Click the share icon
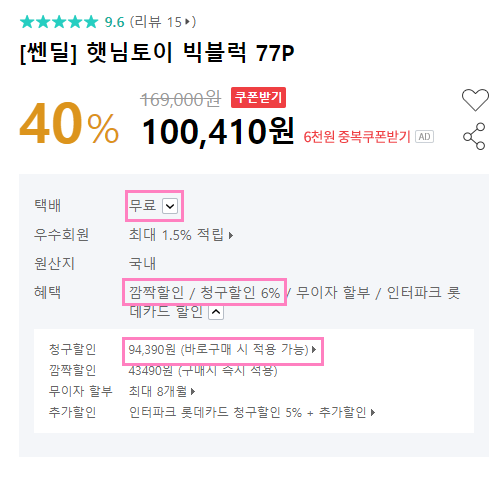This screenshot has width=494, height=479. pyautogui.click(x=474, y=136)
